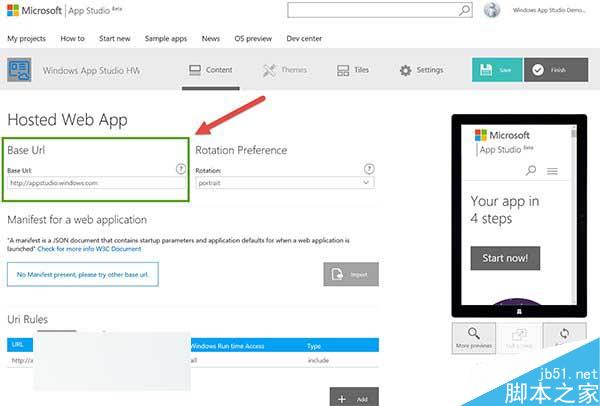Click the Uri Rules heading
The height and width of the screenshot is (406, 600).
(x=28, y=319)
